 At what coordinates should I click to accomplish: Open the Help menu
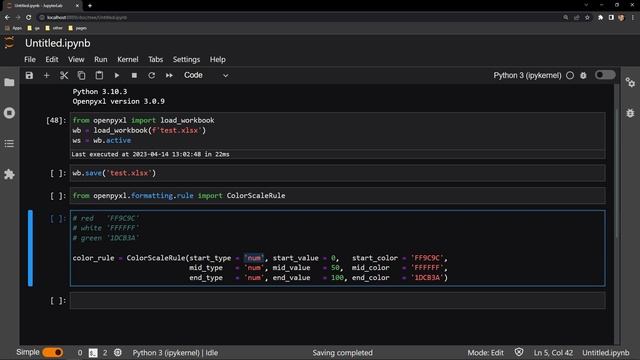tap(218, 60)
